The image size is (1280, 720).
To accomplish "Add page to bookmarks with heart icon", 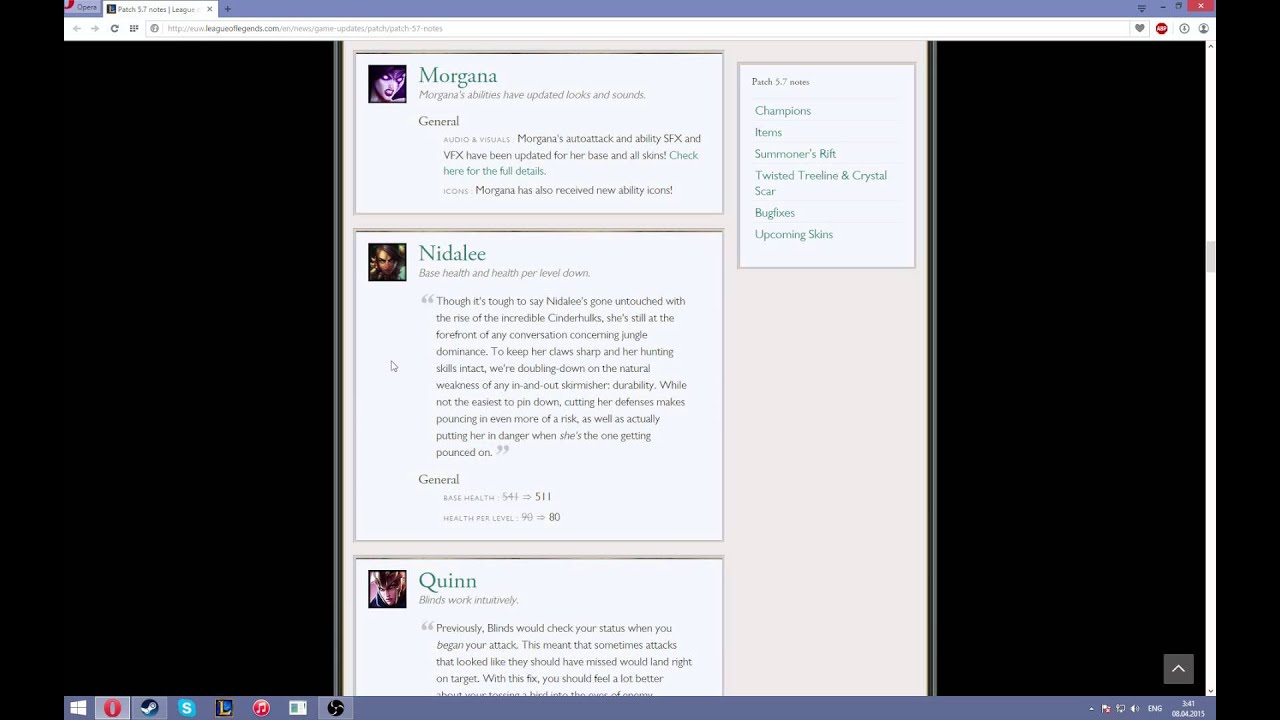I will (x=1139, y=28).
